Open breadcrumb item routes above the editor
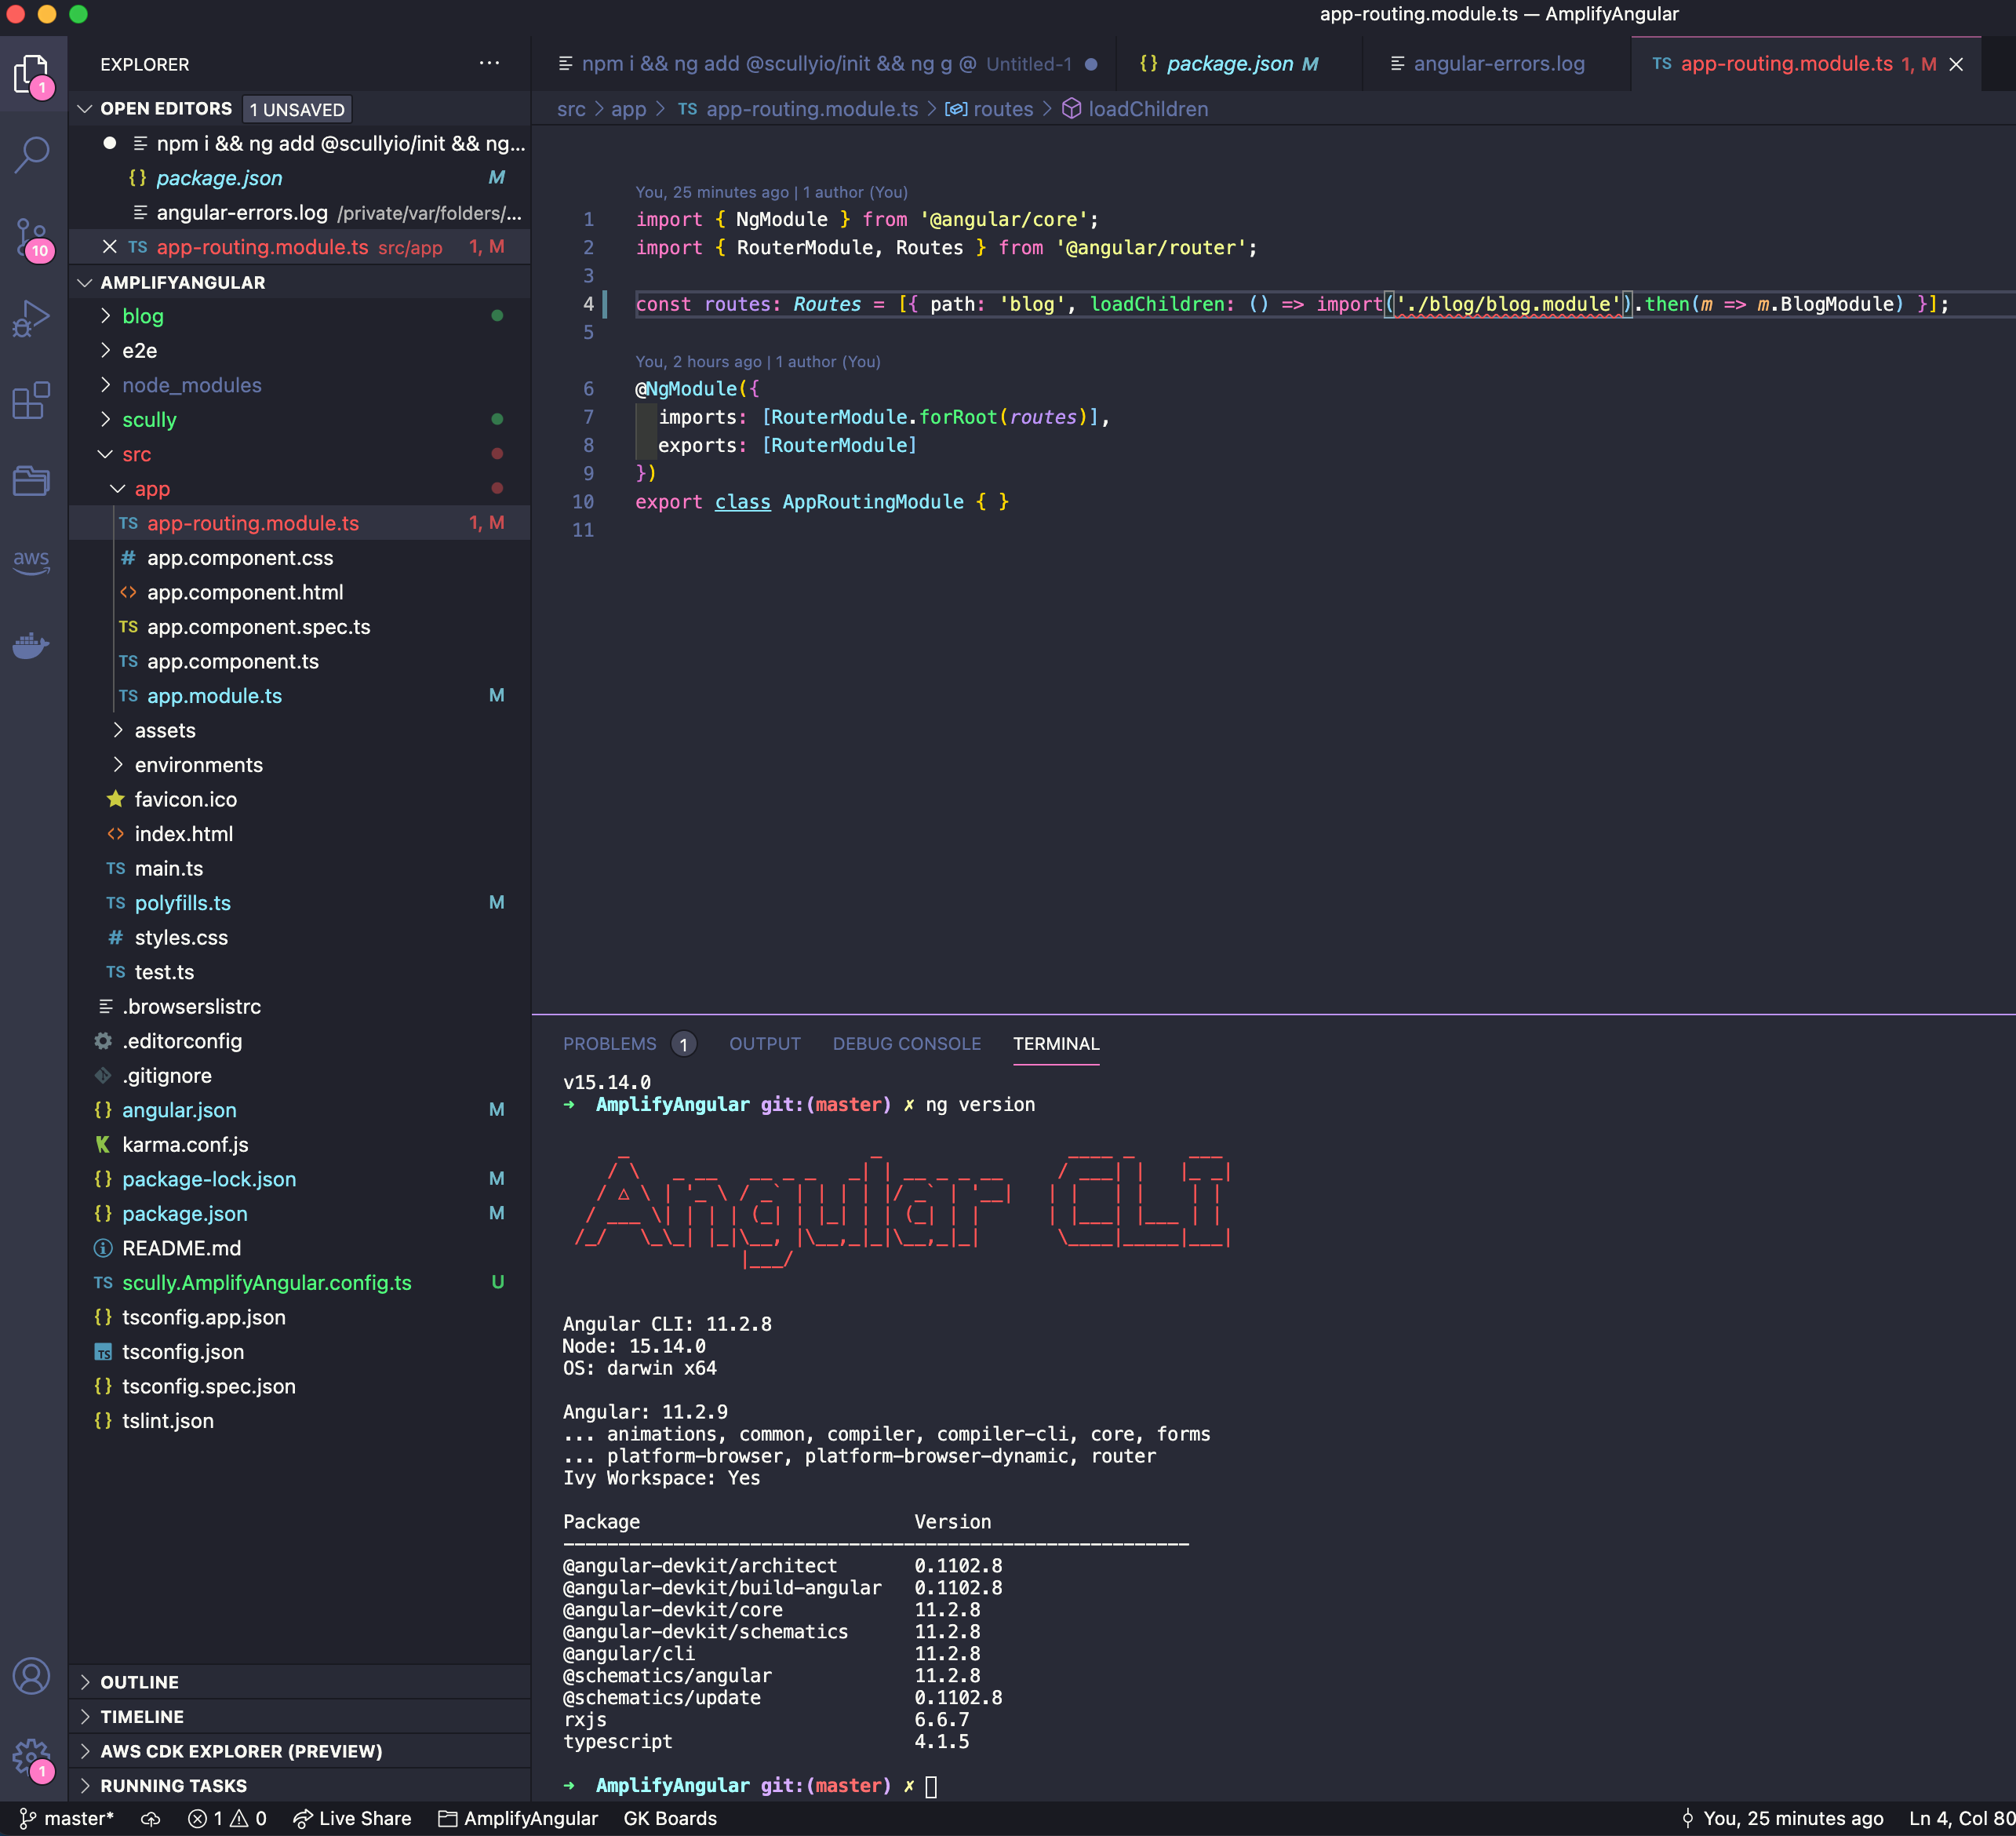 pos(1002,109)
